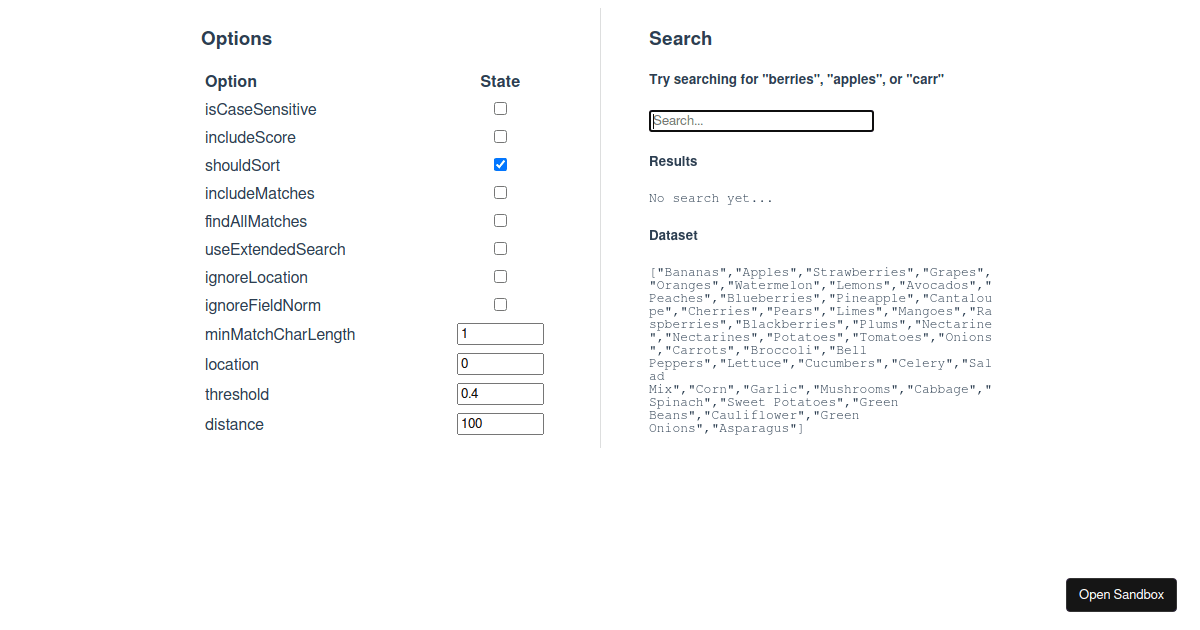Screen dimensions: 1200x630
Task: Click the State column header
Action: click(x=500, y=82)
